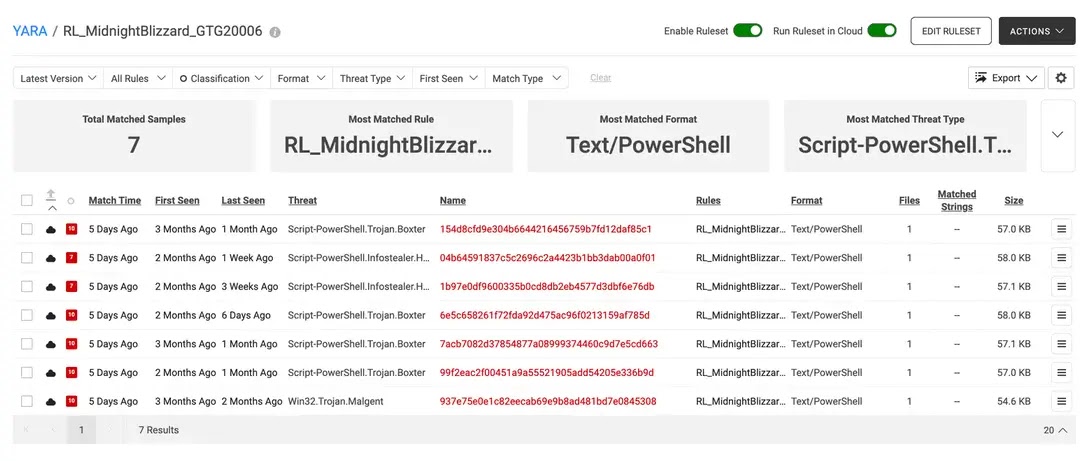Click the info icon next to RL_MidnightBlizzard_GTG20006
The image size is (1089, 461).
tap(275, 32)
